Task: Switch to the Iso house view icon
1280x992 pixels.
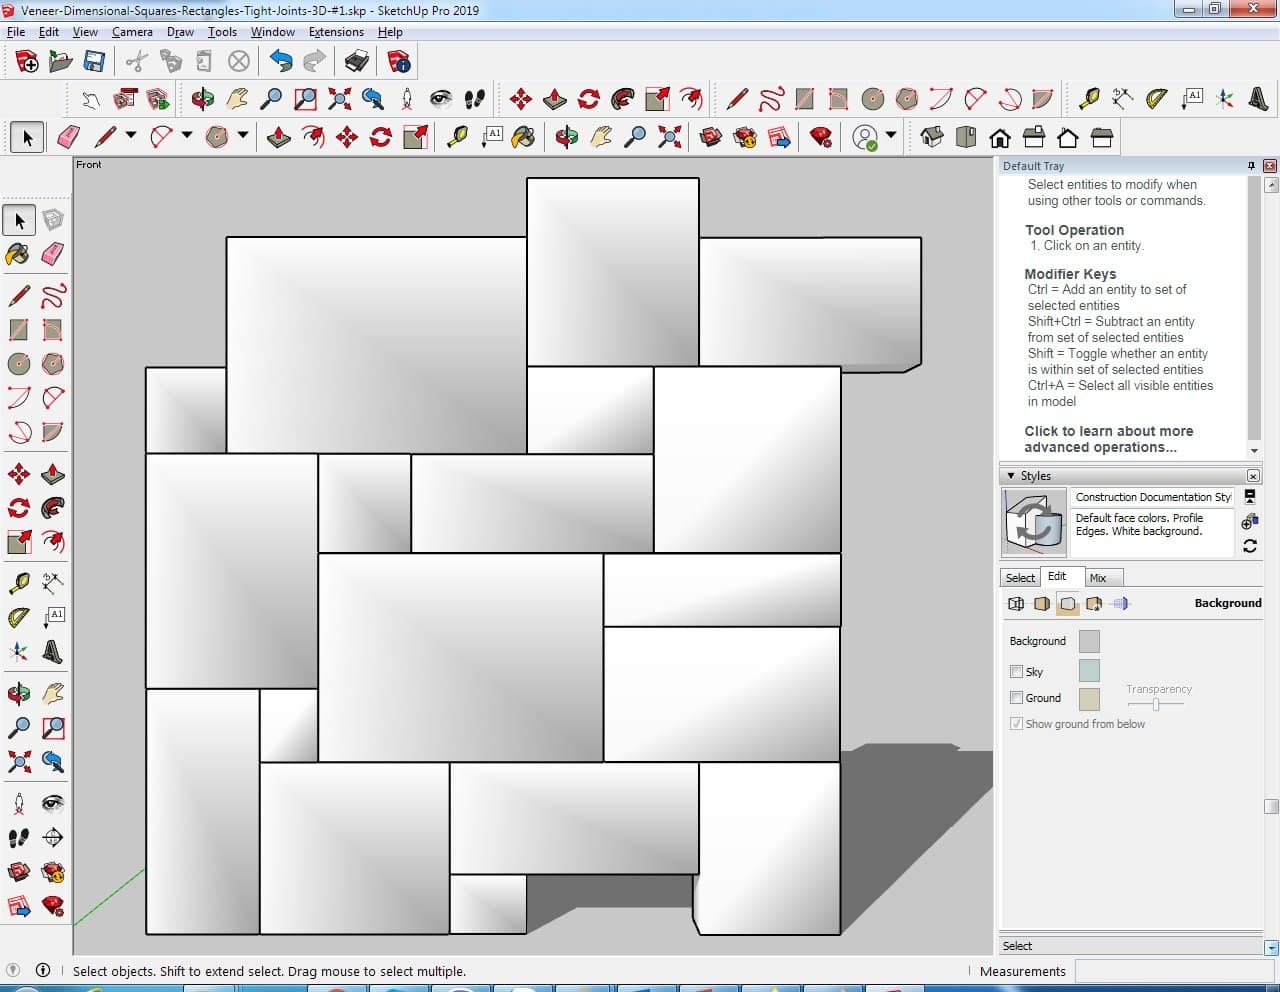Action: tap(932, 137)
